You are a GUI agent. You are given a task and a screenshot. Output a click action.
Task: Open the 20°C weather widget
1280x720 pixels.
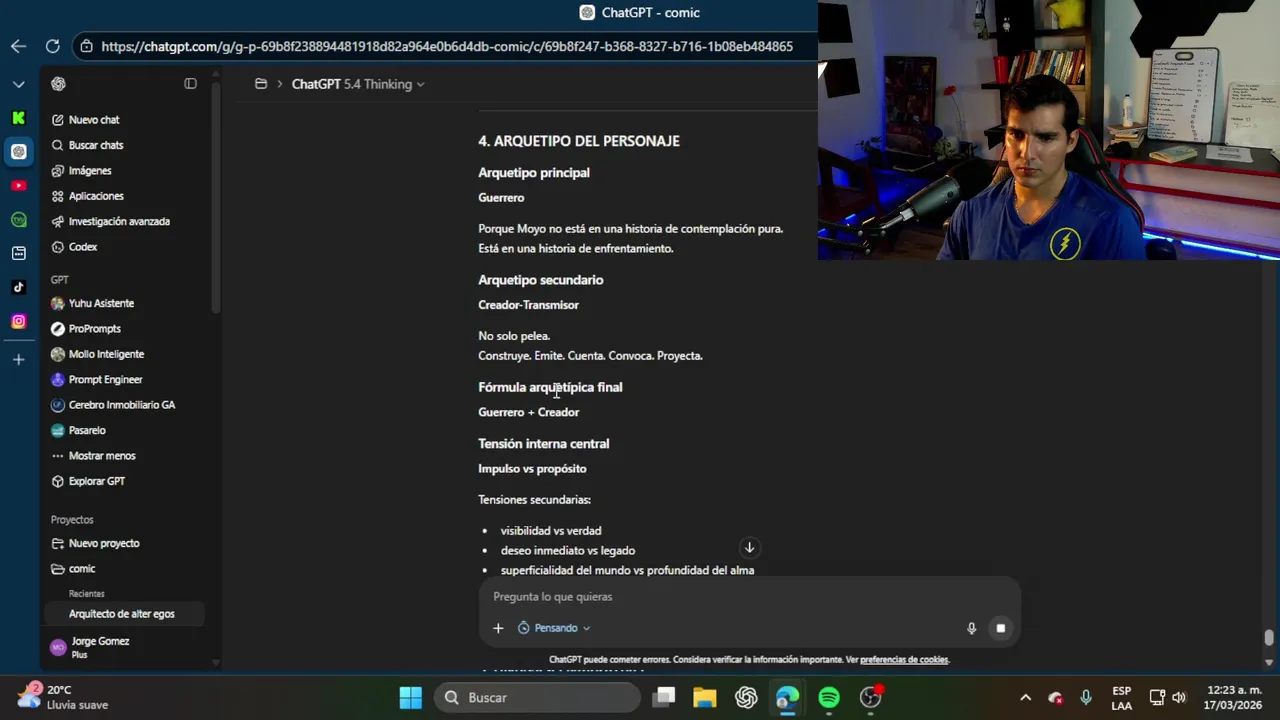(62, 697)
